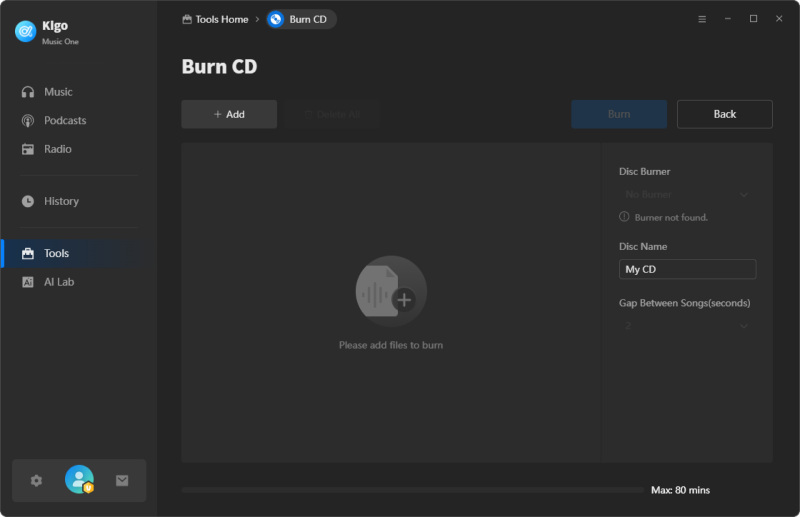The height and width of the screenshot is (517, 800).
Task: Click the disc capacity progress bar
Action: 412,490
